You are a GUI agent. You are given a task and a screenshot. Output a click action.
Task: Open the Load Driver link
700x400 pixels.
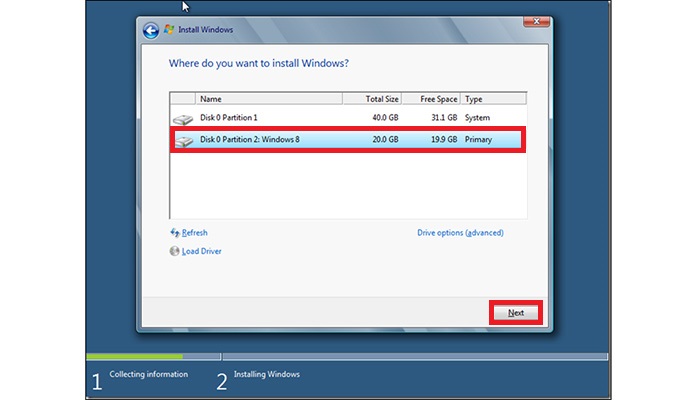click(x=201, y=251)
